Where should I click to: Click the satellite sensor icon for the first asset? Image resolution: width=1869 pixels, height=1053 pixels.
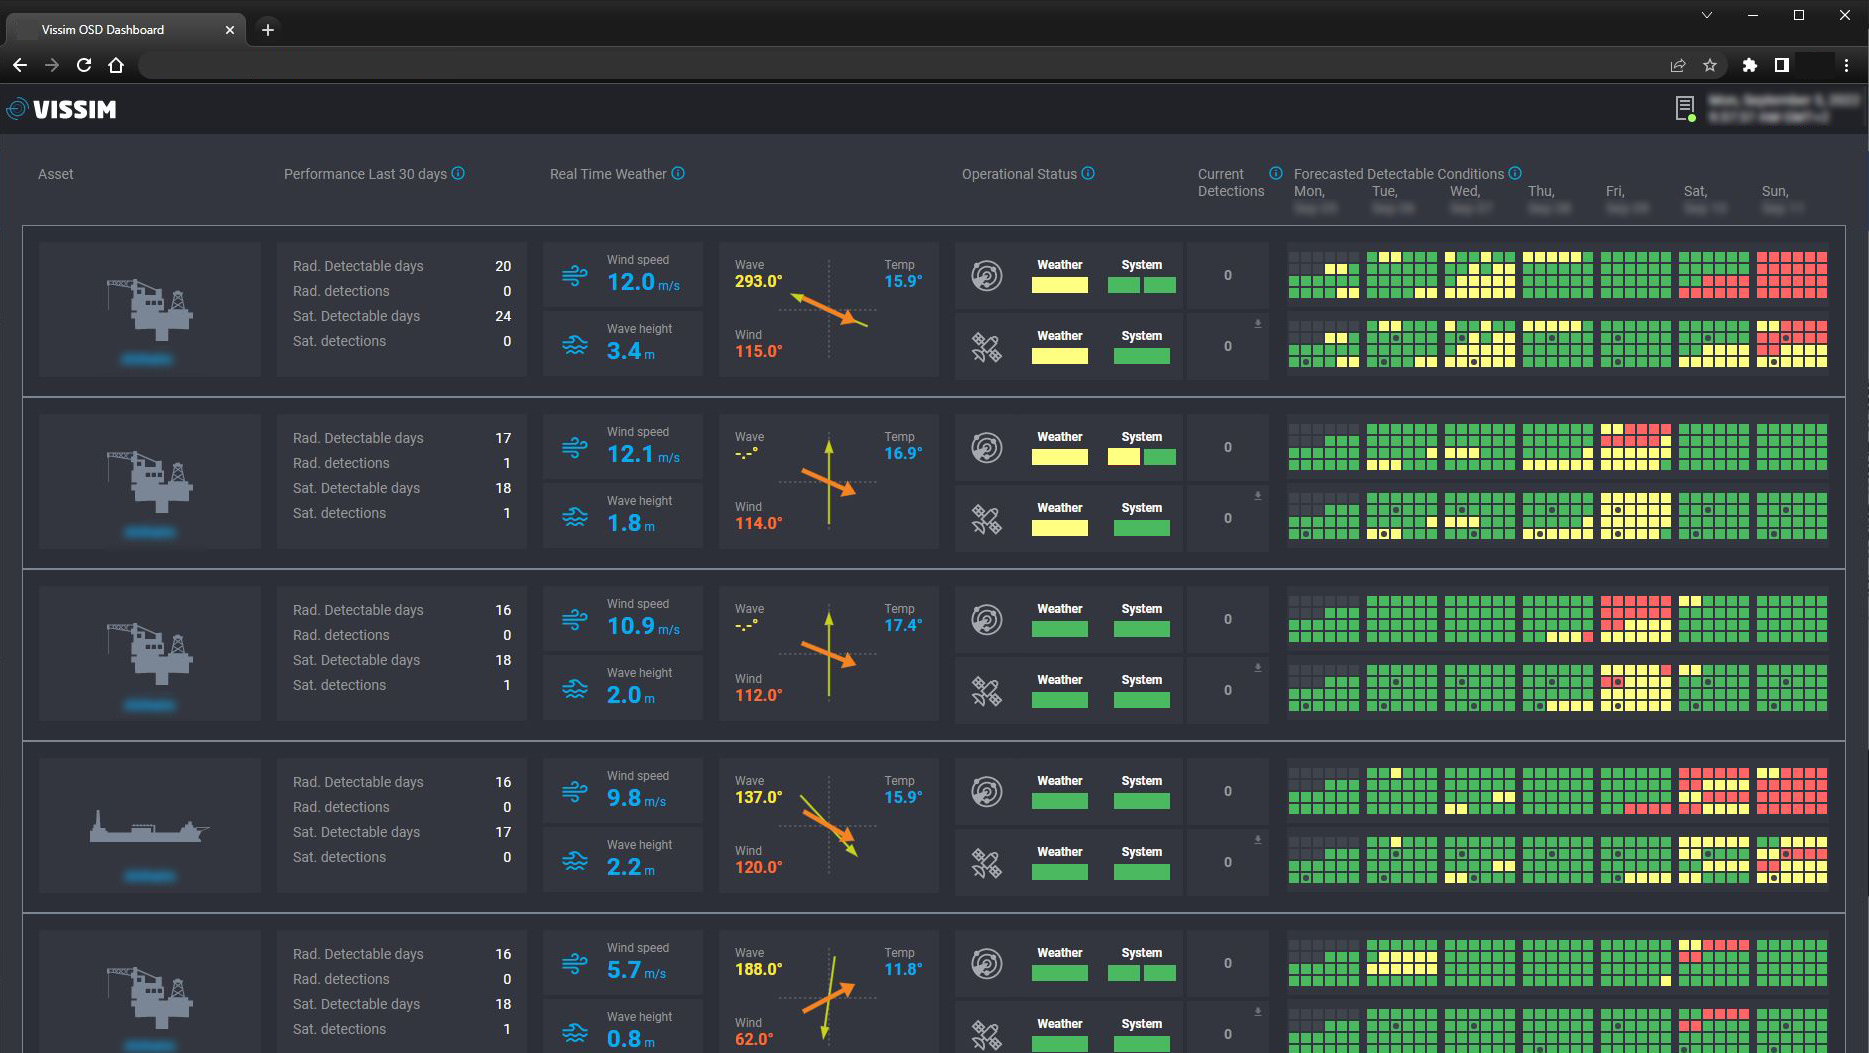pyautogui.click(x=986, y=346)
